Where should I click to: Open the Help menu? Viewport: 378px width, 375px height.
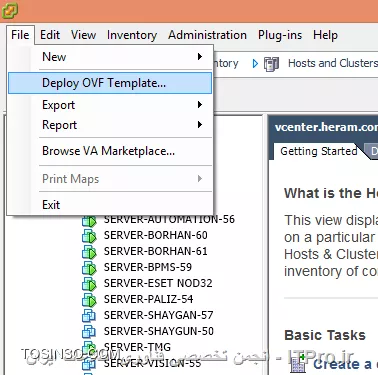[x=325, y=35]
